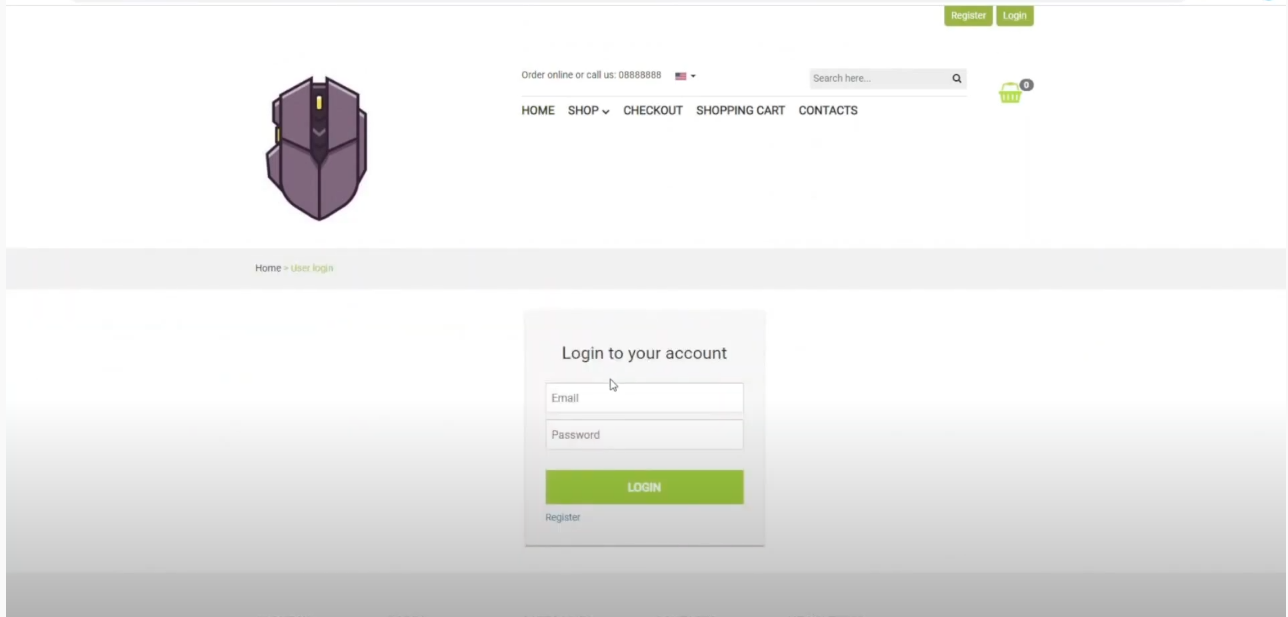Viewport: 1288px width, 617px height.
Task: Navigate to CONTACTS in the menu
Action: tap(828, 111)
